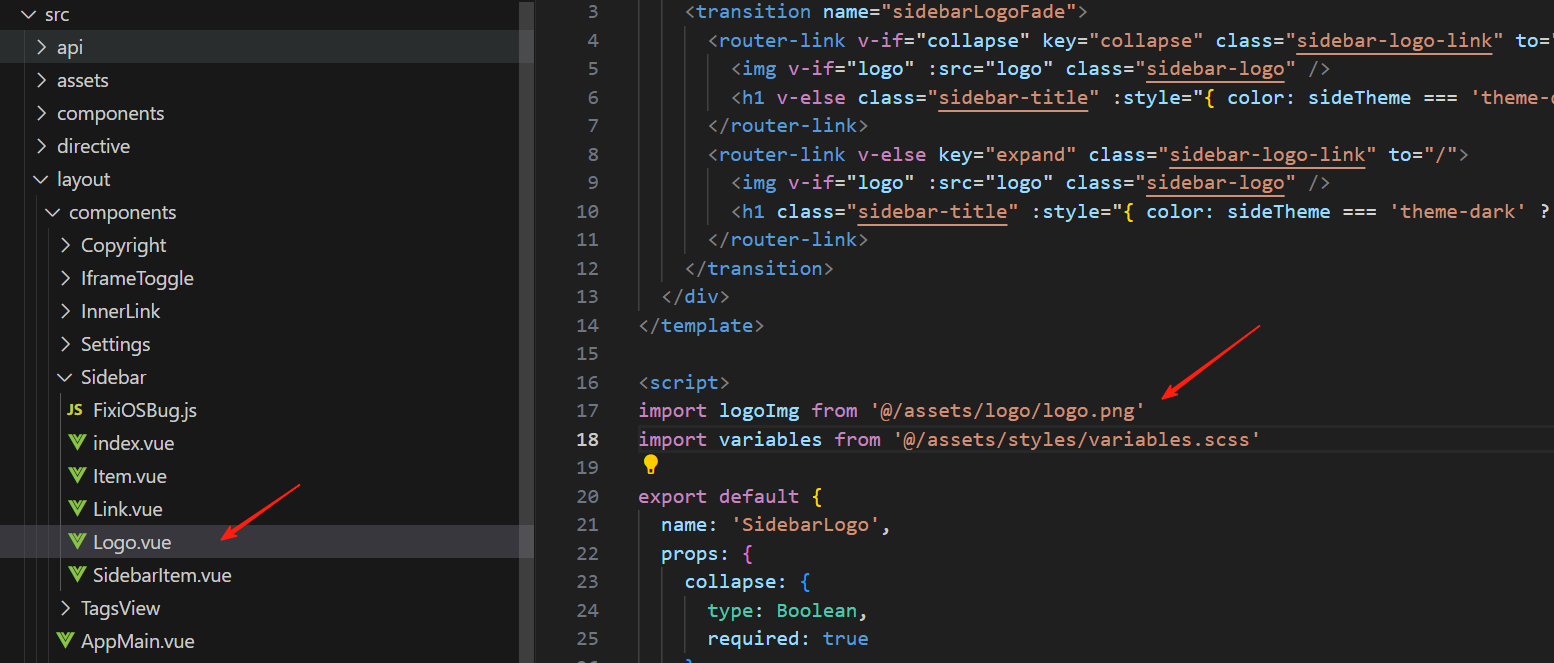This screenshot has width=1554, height=663.
Task: Open the Copyright folder
Action: pyautogui.click(x=123, y=245)
